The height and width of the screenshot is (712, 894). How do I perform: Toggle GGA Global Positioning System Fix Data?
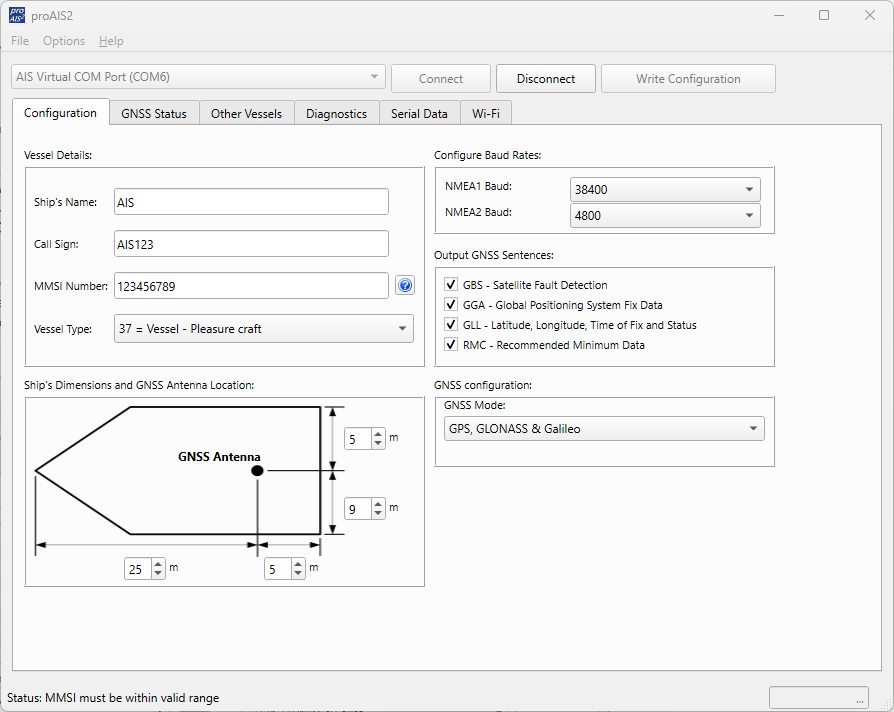pyautogui.click(x=451, y=304)
